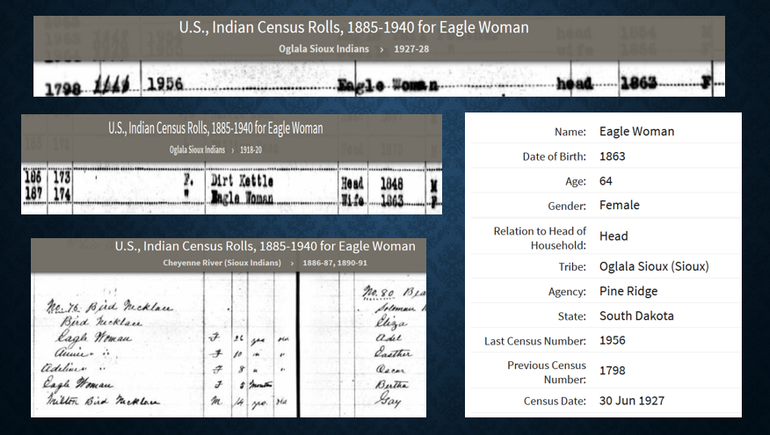770x435 pixels.
Task: Click the State value South Dakota
Action: coord(636,316)
